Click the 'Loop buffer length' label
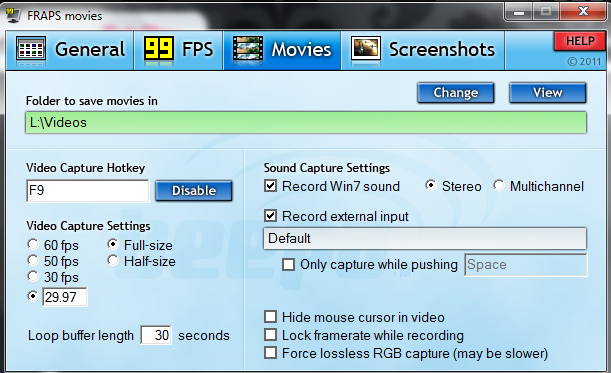The height and width of the screenshot is (373, 611). pos(81,336)
